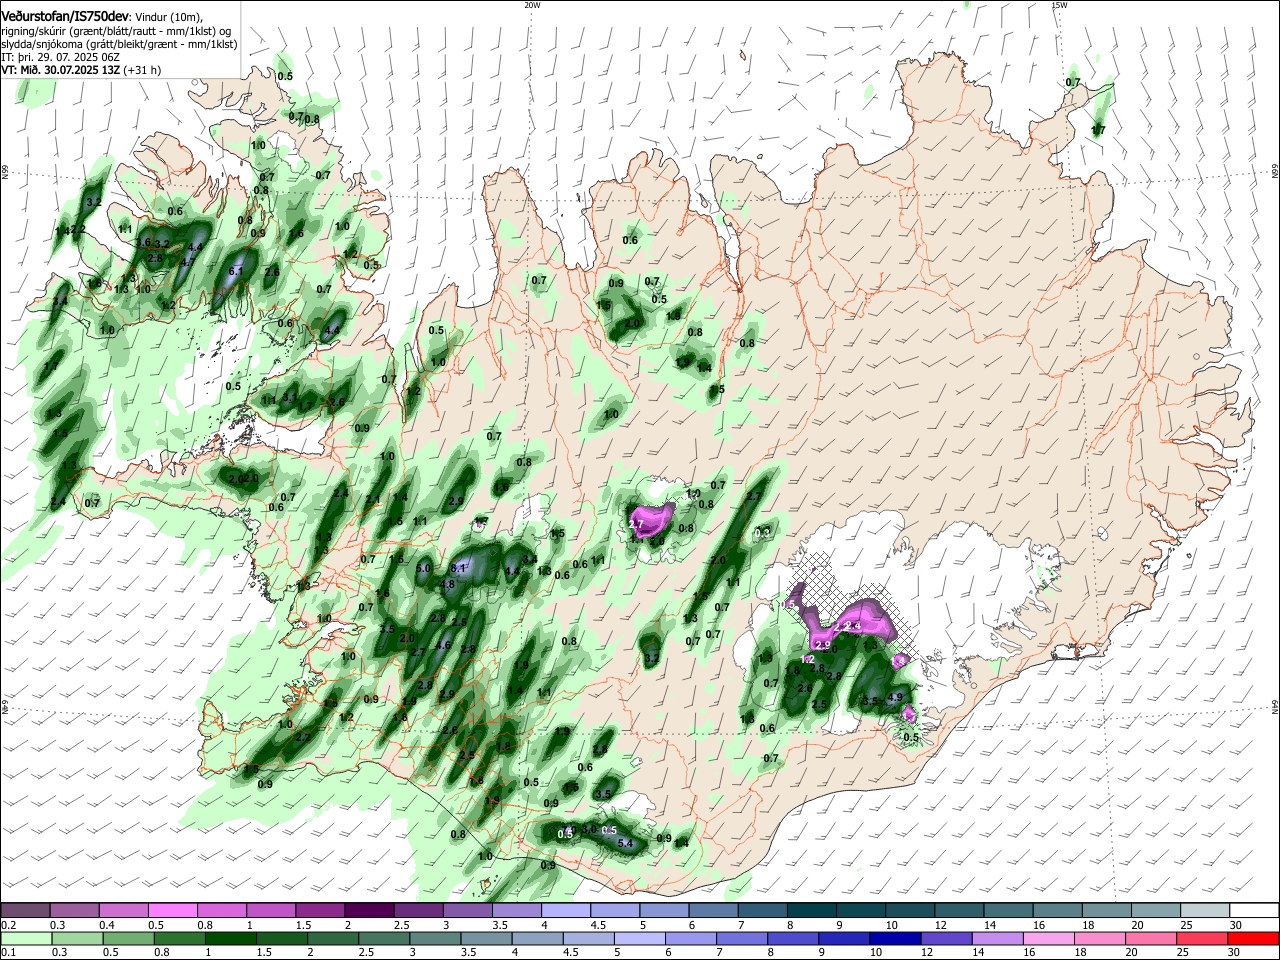This screenshot has width=1280, height=960.
Task: Click the 5.0 precipitation value on the map
Action: click(x=423, y=568)
